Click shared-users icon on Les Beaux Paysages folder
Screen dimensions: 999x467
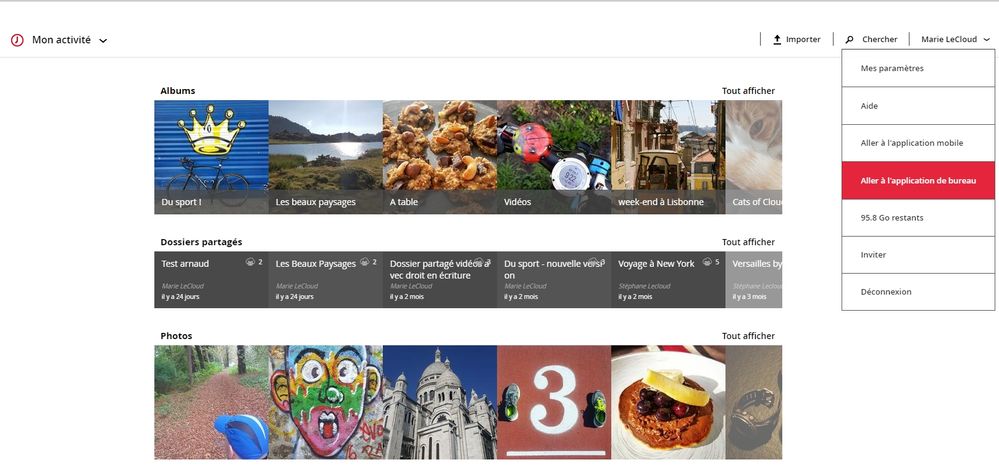(x=365, y=263)
